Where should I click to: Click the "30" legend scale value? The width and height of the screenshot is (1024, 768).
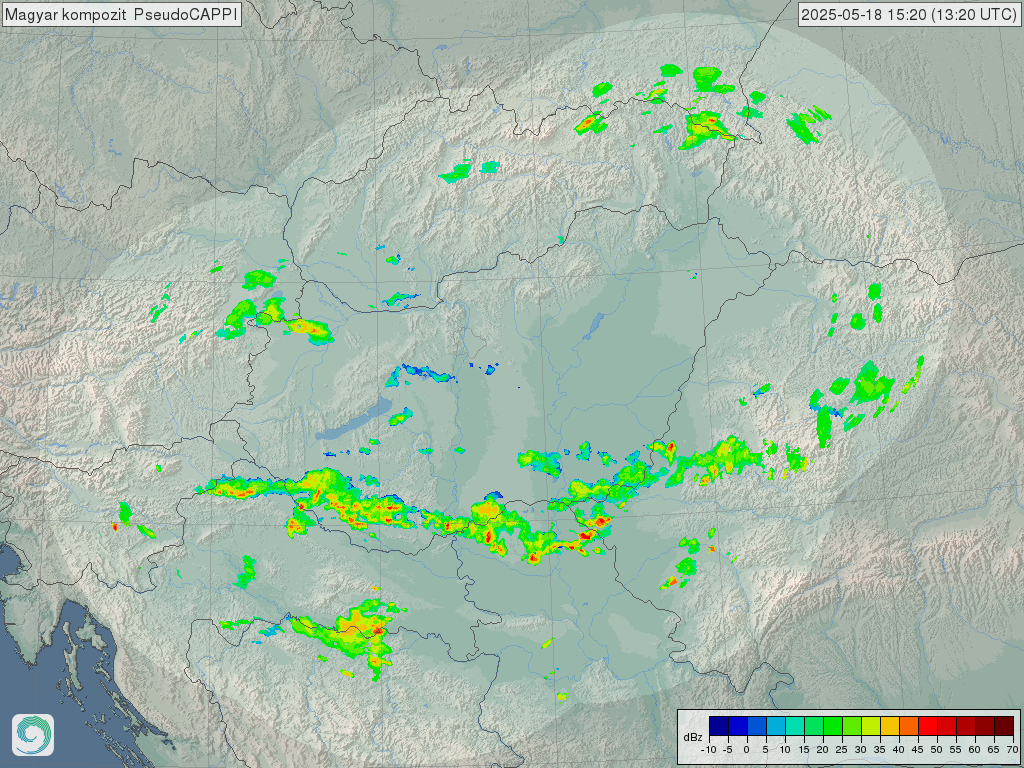coord(861,750)
